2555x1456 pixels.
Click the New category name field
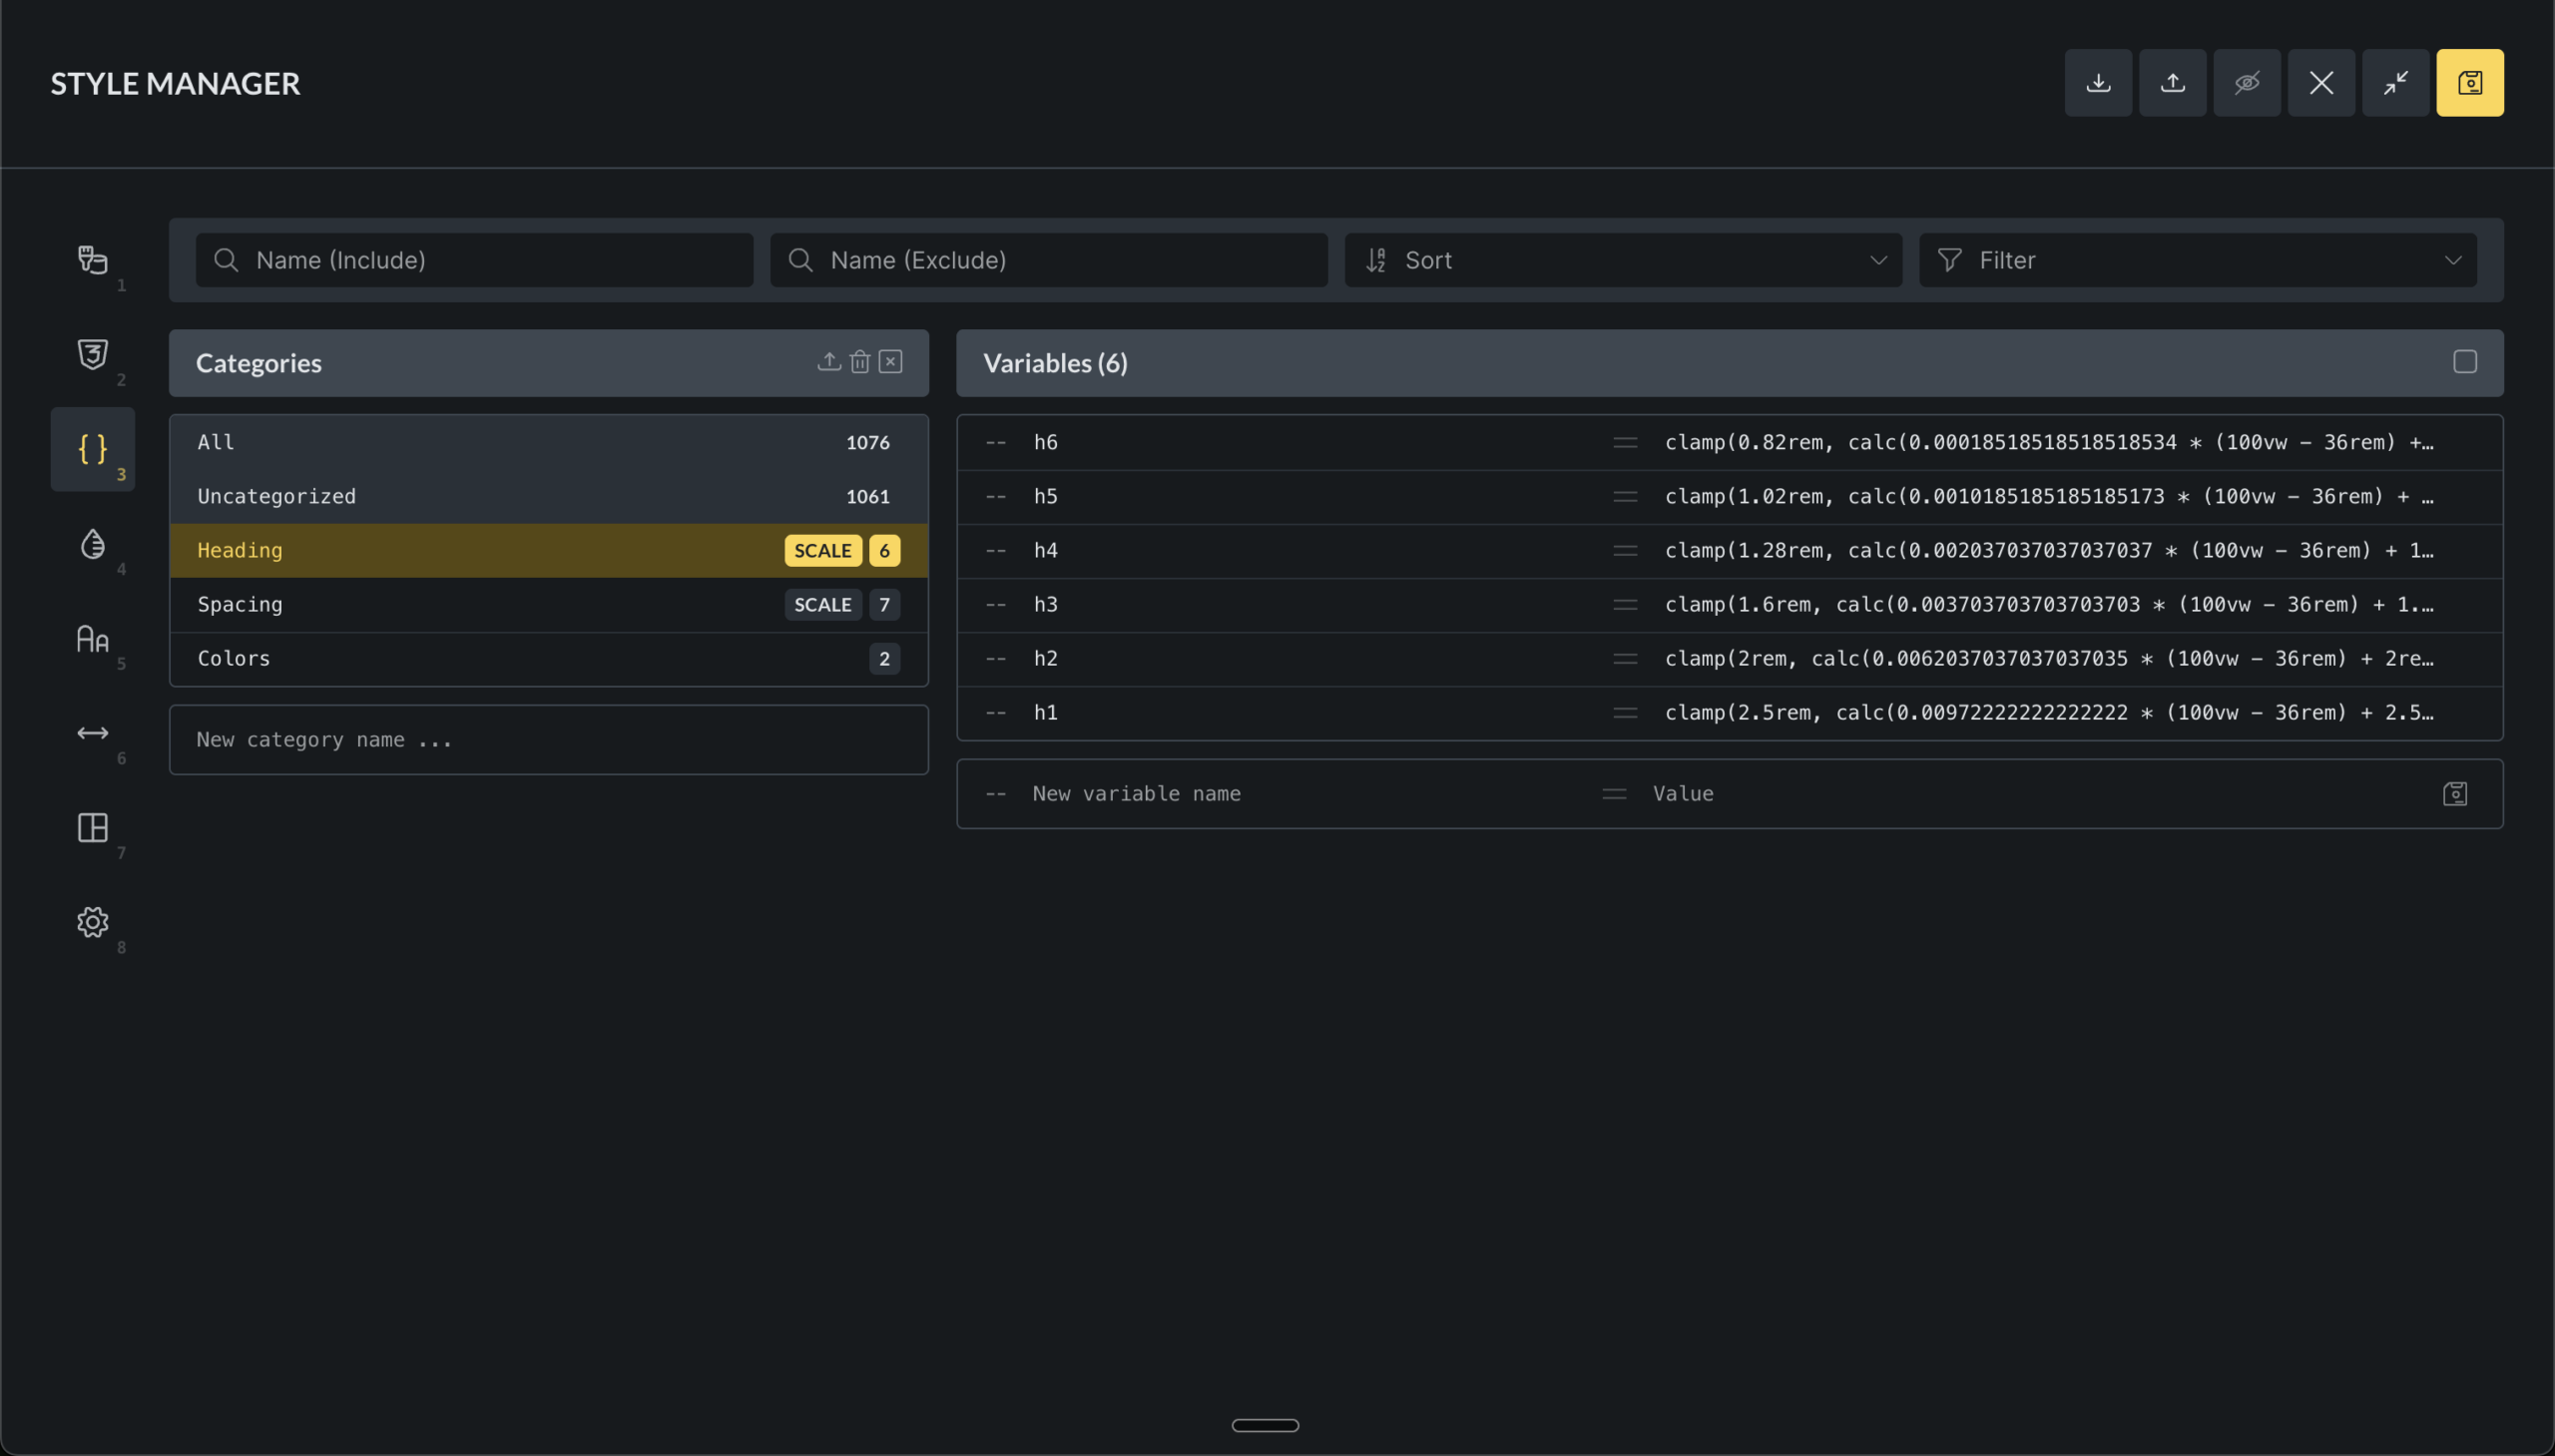click(x=548, y=740)
